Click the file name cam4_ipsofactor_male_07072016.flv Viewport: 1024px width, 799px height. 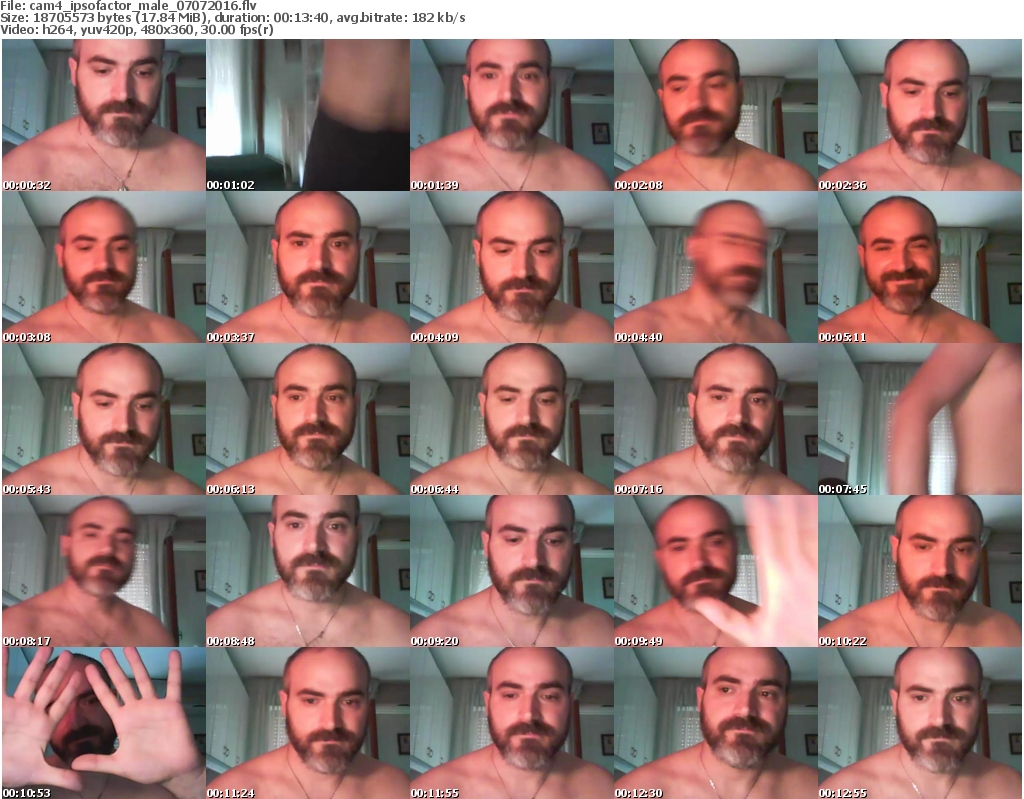pyautogui.click(x=143, y=6)
